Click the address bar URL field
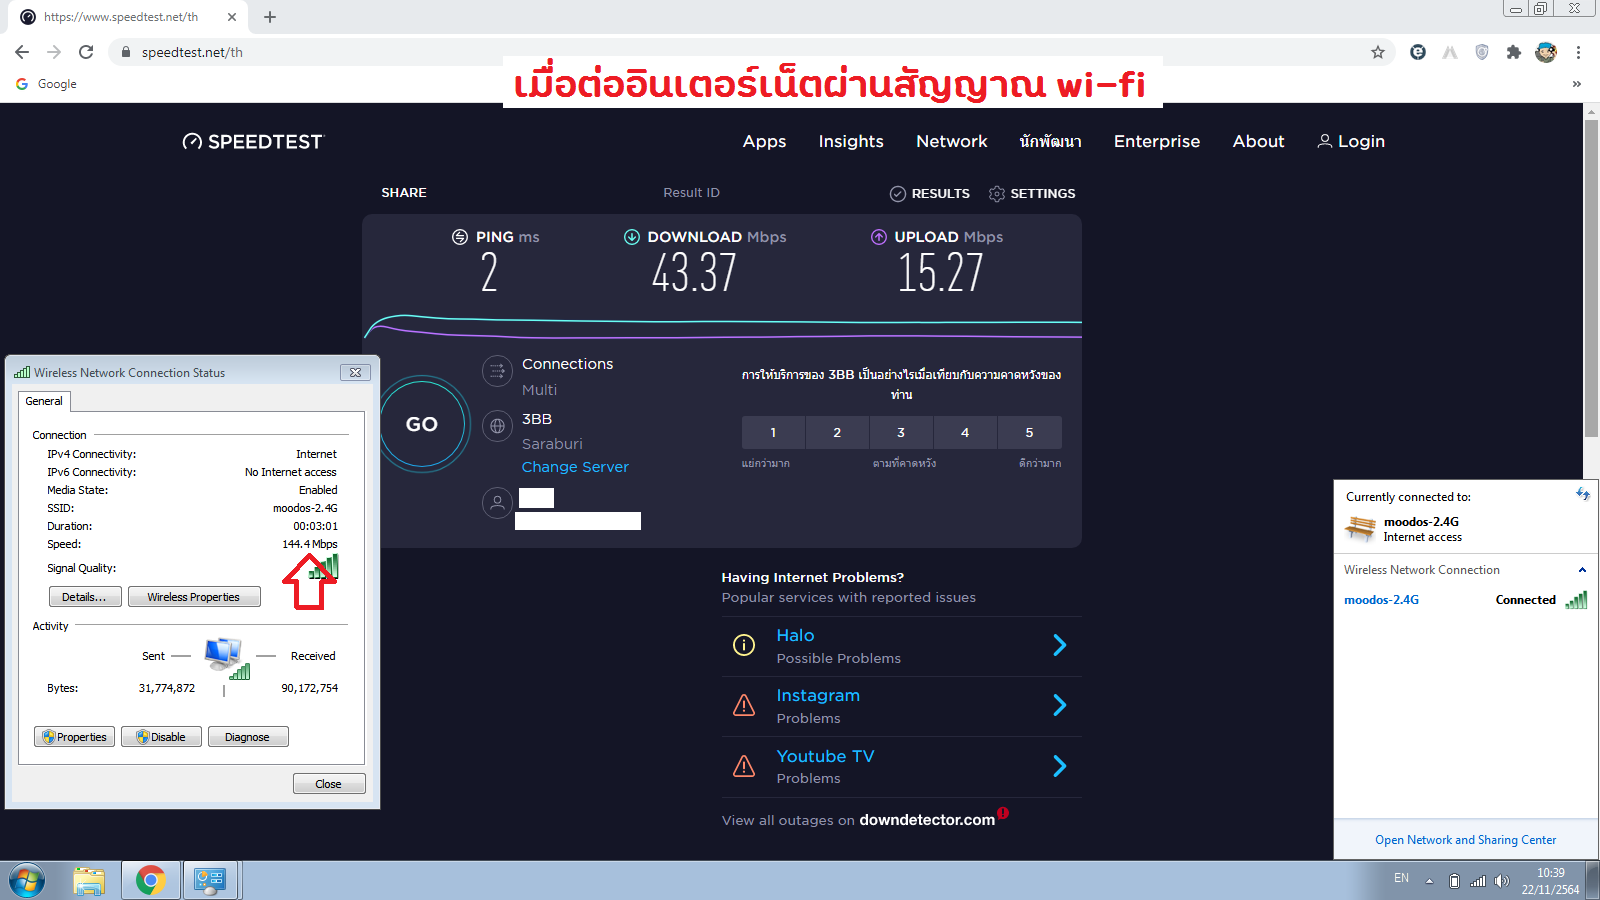The image size is (1600, 900). [x=750, y=52]
